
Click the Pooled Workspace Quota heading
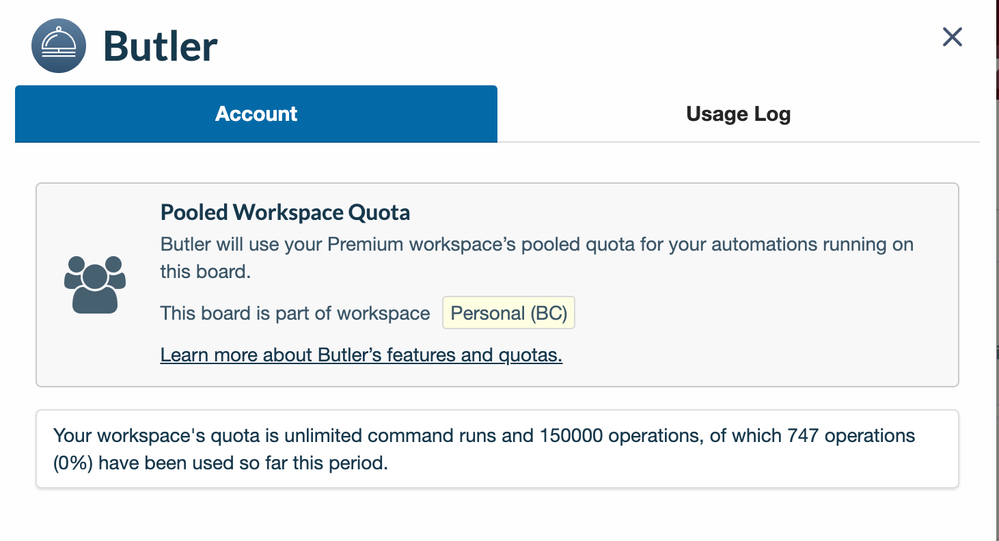point(285,212)
